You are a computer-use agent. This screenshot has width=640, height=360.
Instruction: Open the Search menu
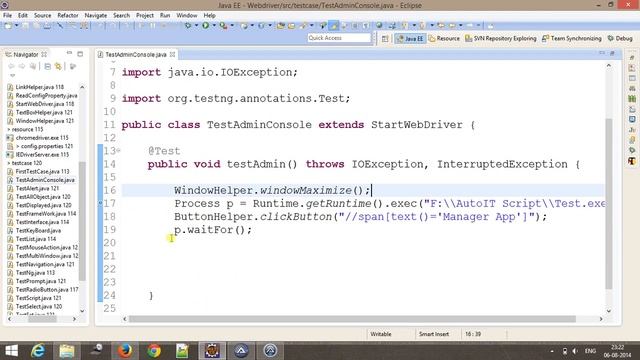(x=121, y=15)
